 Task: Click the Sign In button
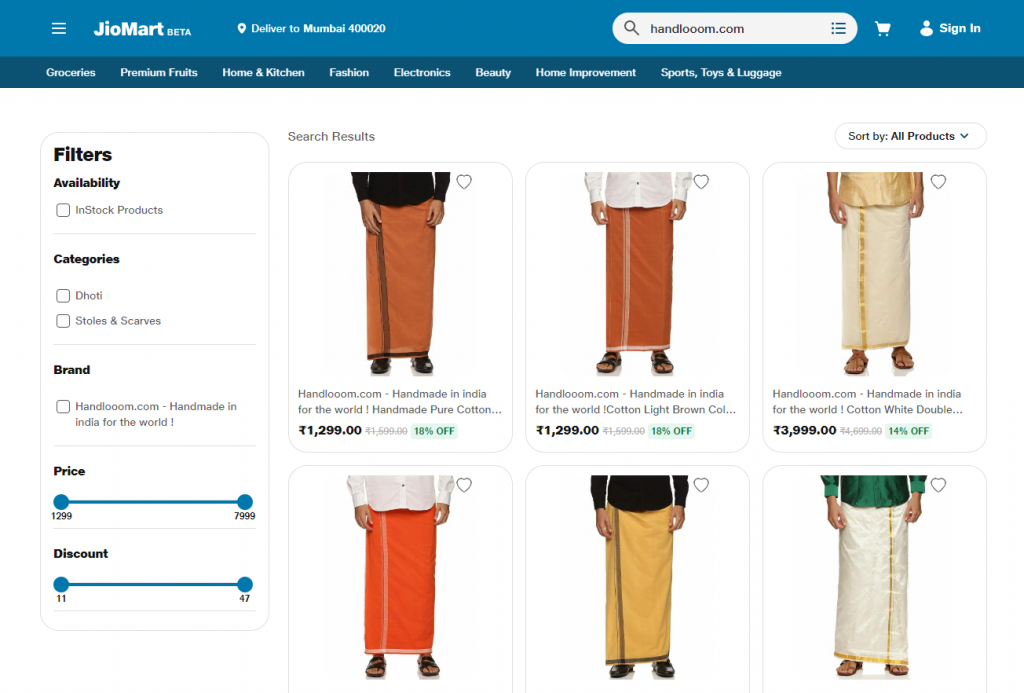point(950,29)
